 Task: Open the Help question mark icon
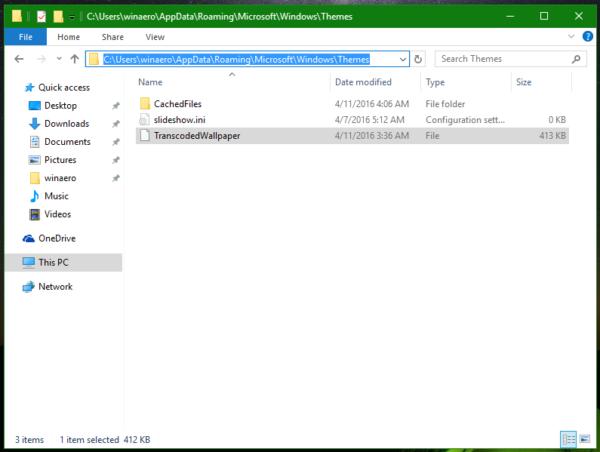[587, 36]
